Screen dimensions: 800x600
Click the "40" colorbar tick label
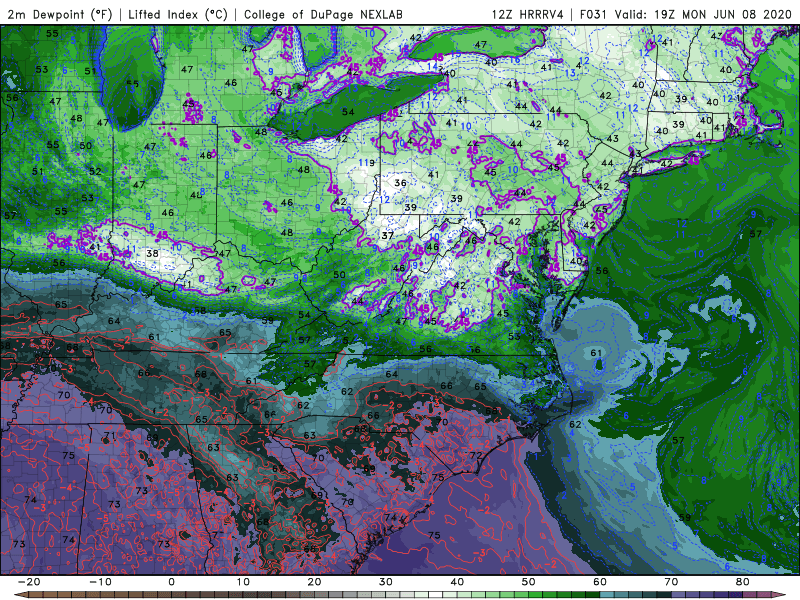click(457, 582)
